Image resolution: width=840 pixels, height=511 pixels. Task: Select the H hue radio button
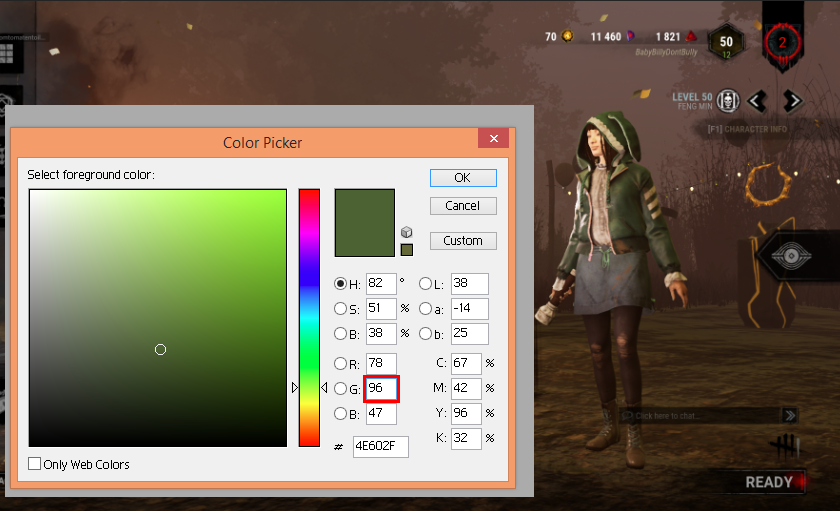[340, 283]
